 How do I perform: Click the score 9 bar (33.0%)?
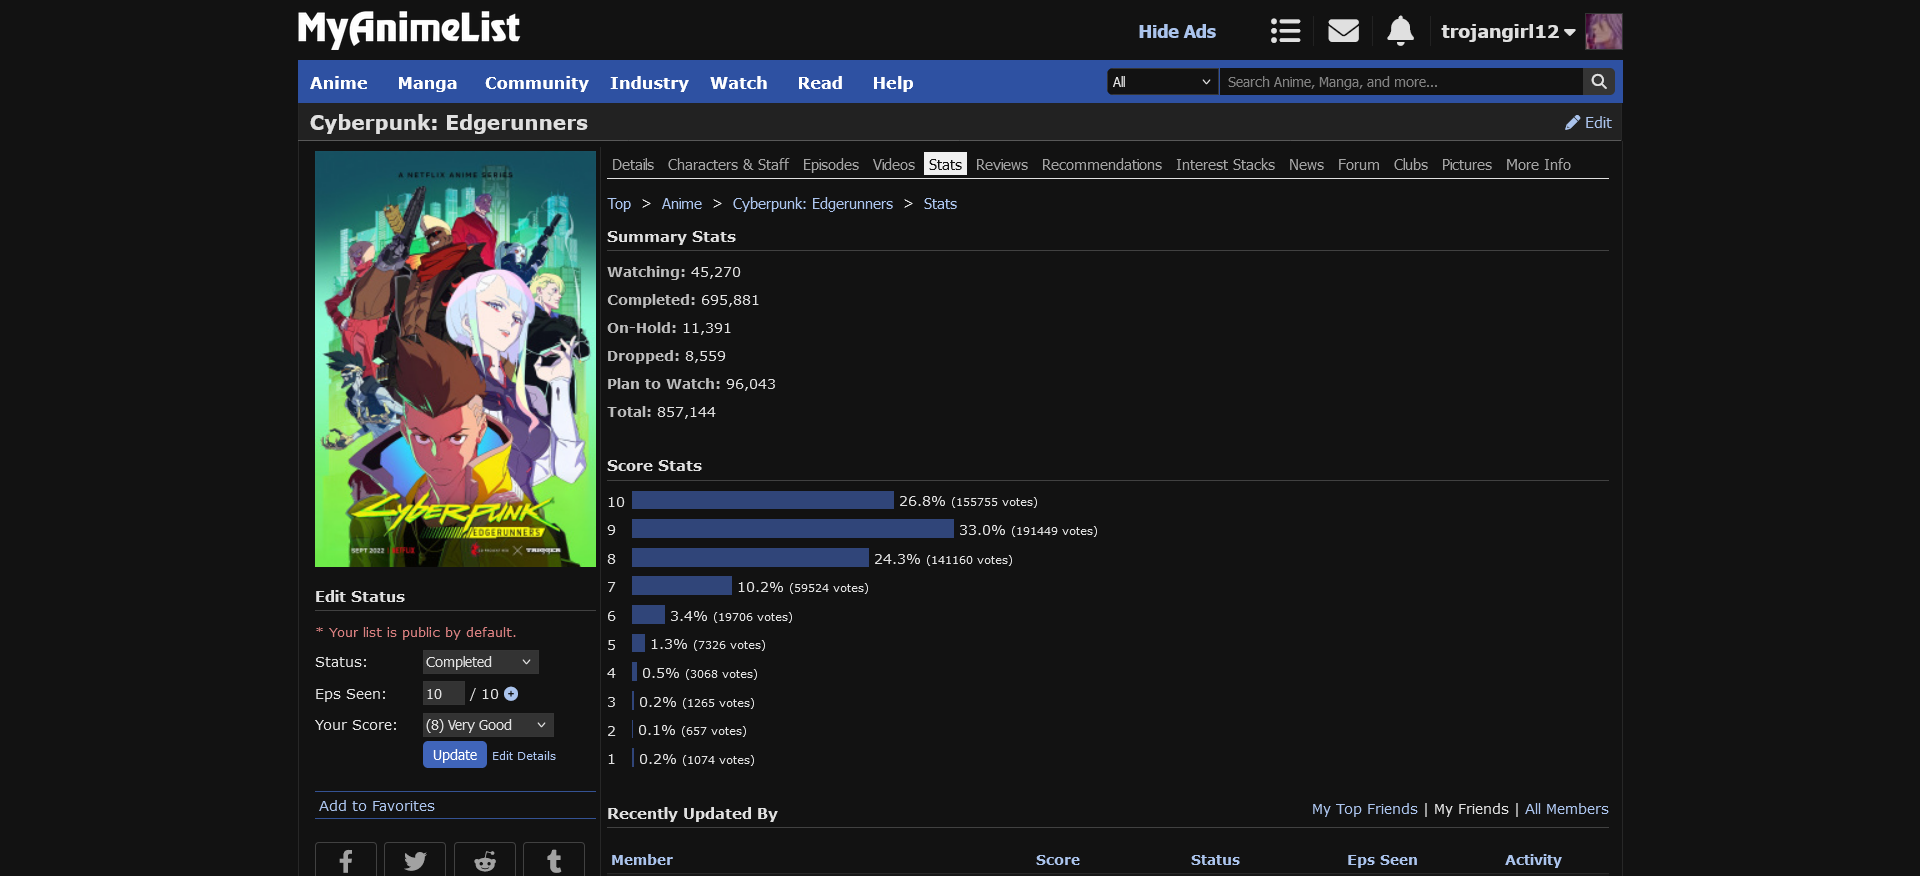(x=793, y=530)
